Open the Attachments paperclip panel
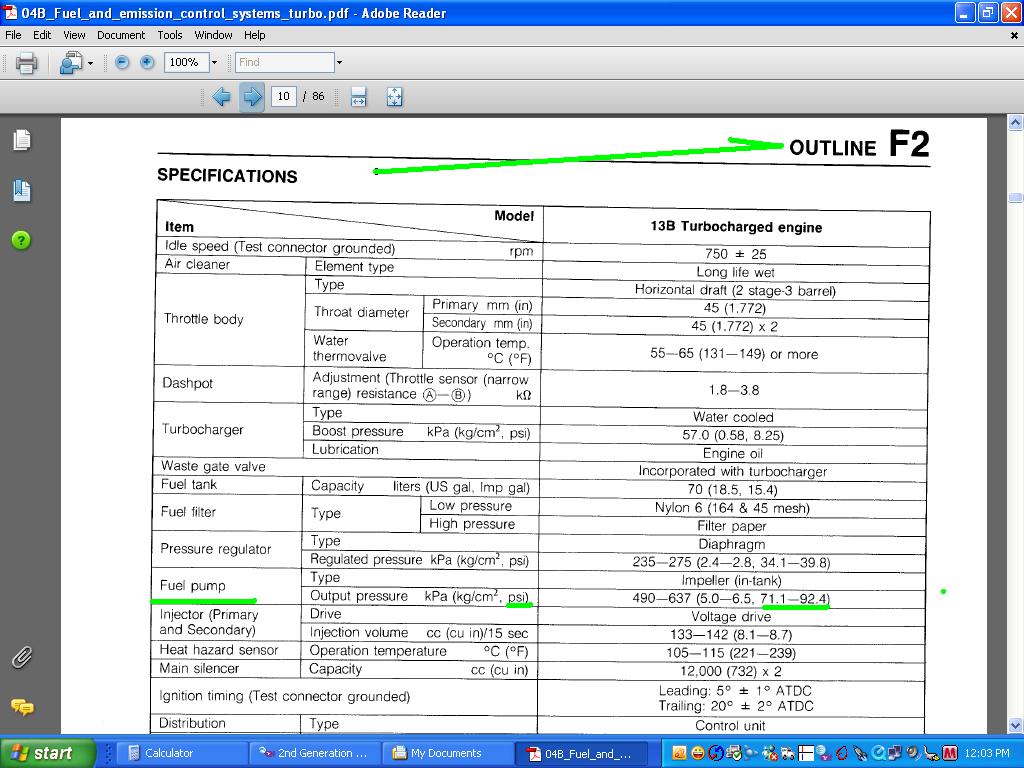This screenshot has width=1024, height=768. (x=21, y=657)
